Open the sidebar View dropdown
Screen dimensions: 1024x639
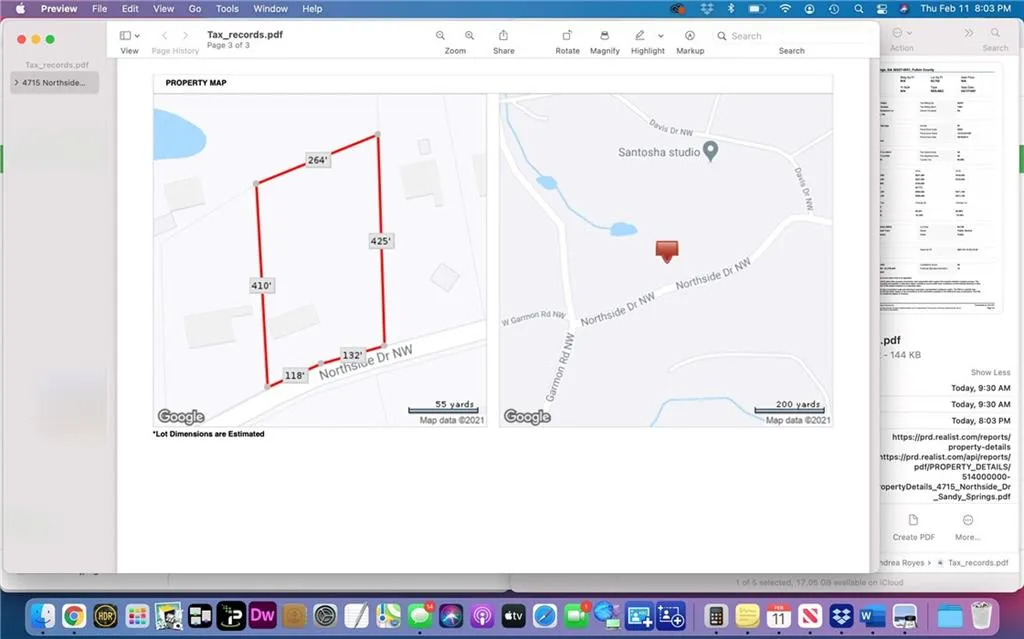[129, 35]
